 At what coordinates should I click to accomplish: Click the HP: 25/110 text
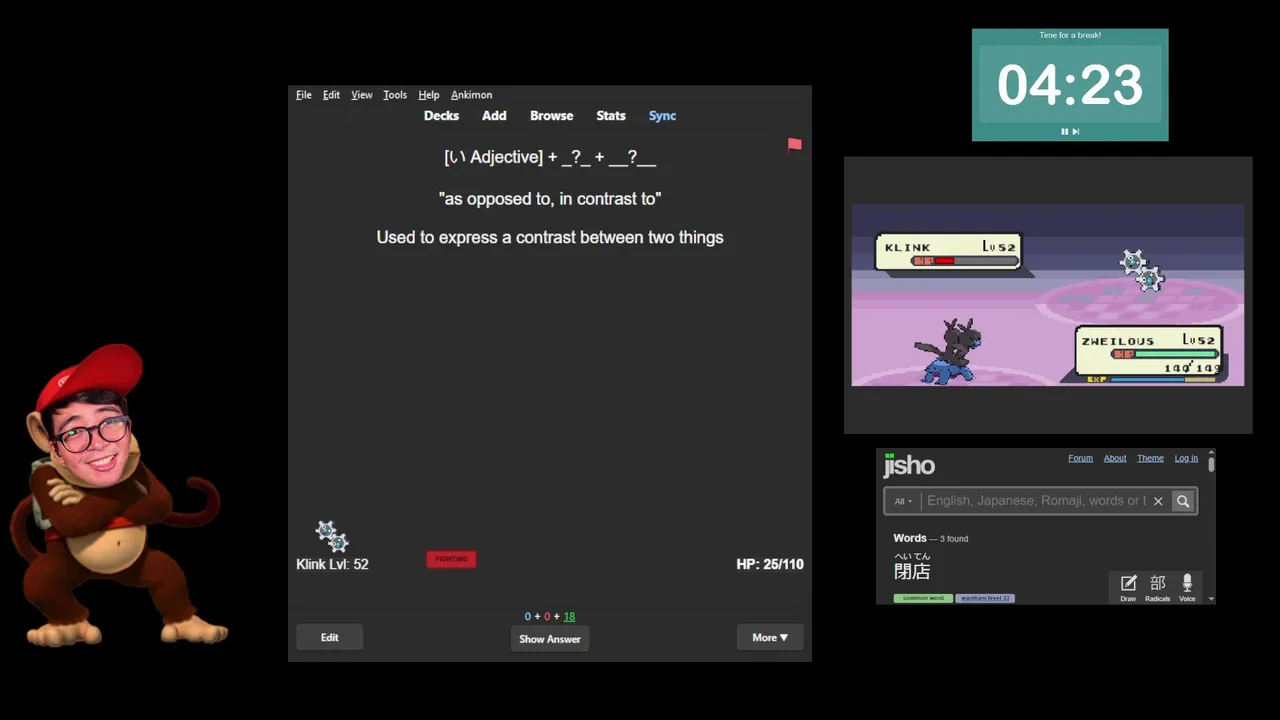[770, 564]
